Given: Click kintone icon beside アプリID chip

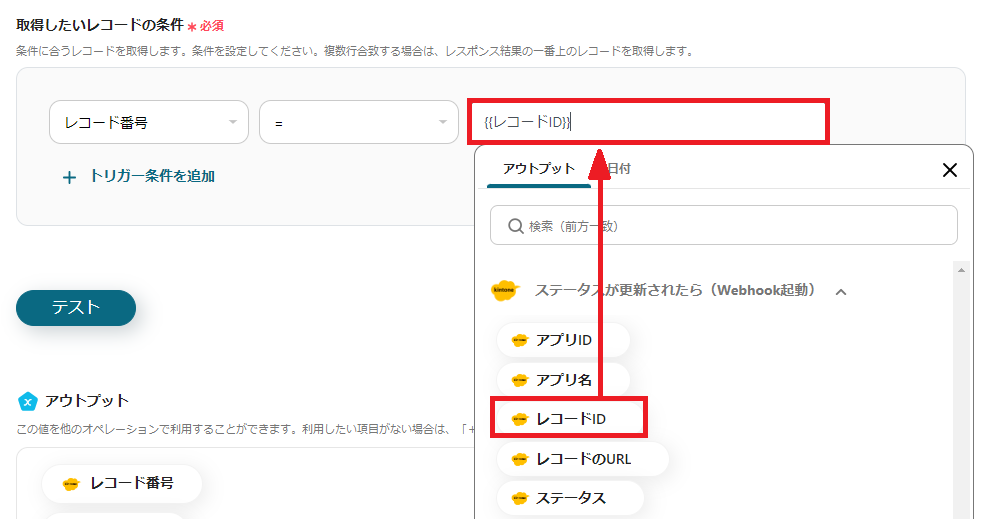Looking at the screenshot, I should tap(519, 340).
